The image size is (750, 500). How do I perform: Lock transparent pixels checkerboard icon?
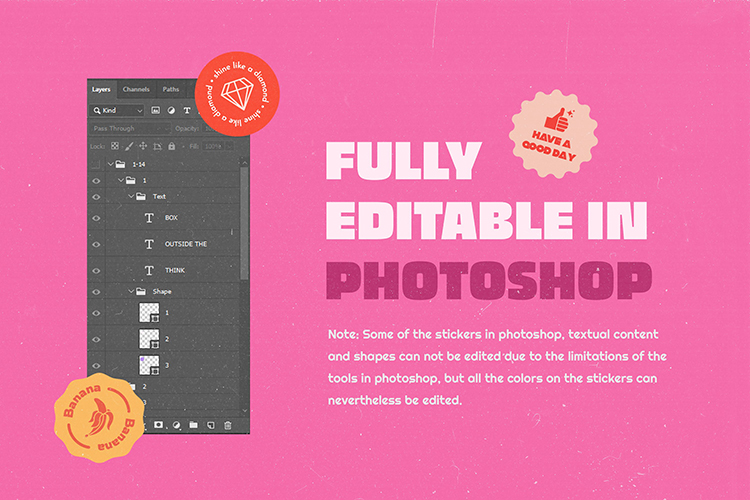click(x=115, y=146)
